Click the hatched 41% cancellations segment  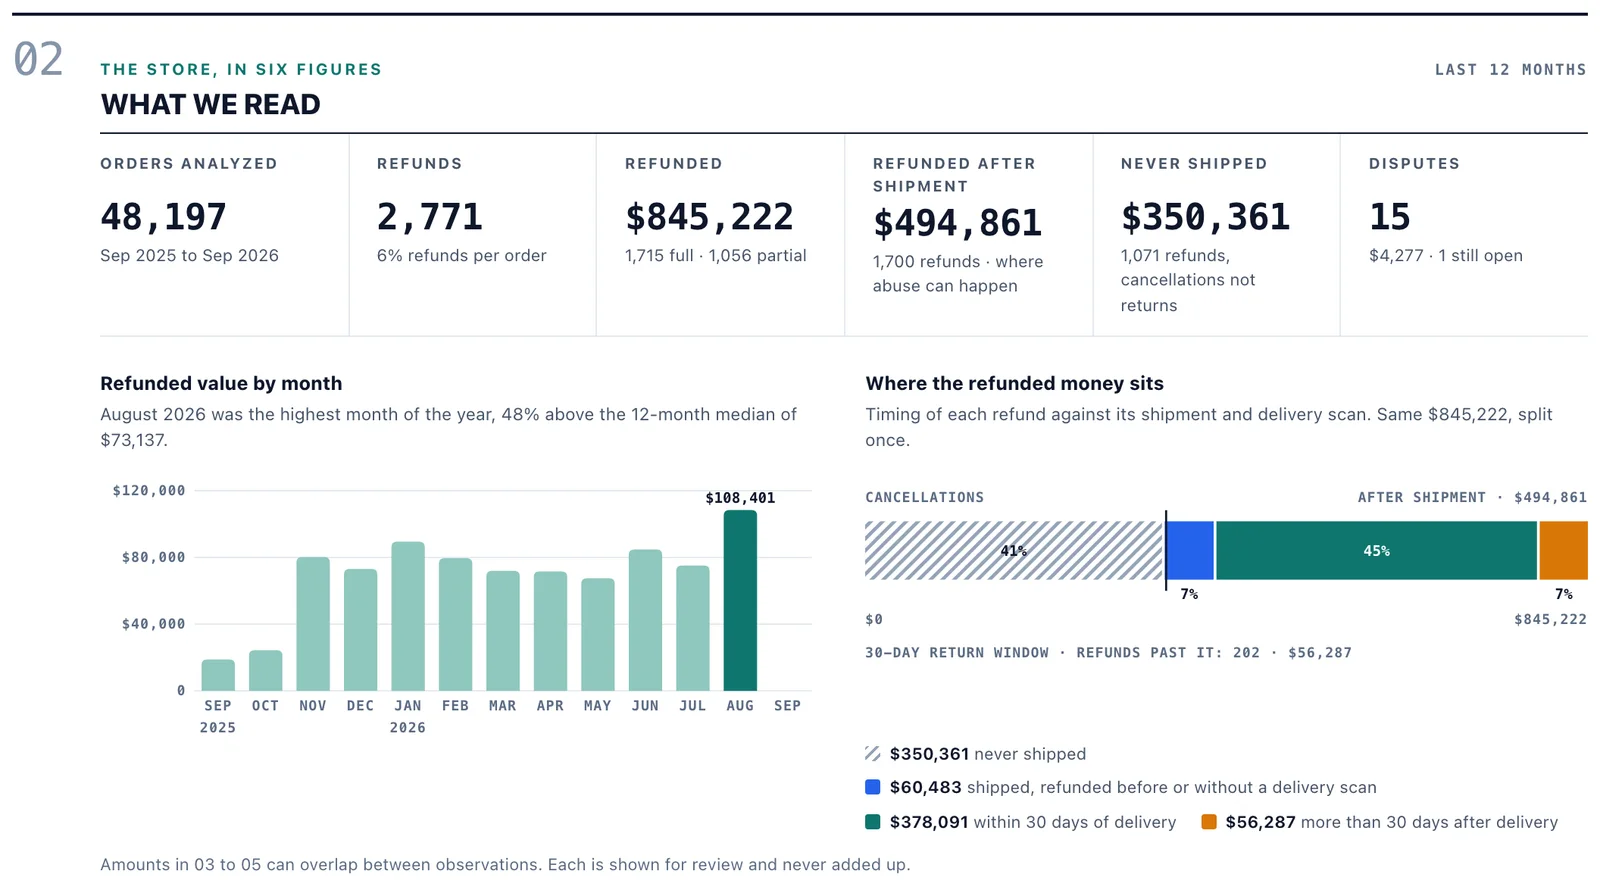(1014, 550)
